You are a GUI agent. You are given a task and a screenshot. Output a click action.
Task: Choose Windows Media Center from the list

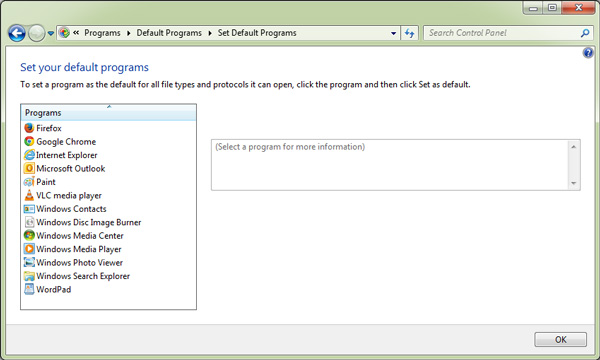point(80,236)
